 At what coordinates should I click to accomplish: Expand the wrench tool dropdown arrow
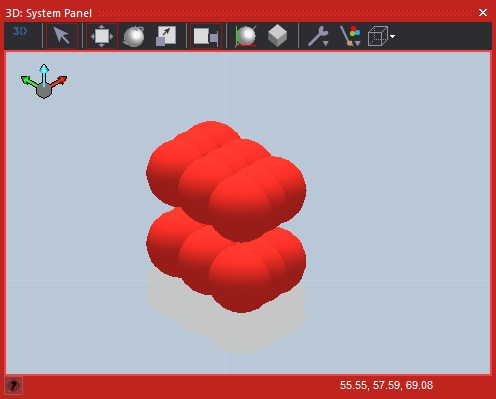point(326,43)
